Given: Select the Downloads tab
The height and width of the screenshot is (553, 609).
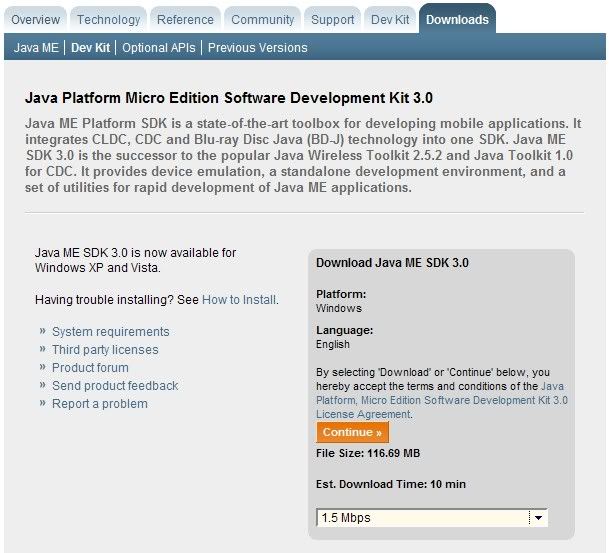Looking at the screenshot, I should click(x=457, y=19).
